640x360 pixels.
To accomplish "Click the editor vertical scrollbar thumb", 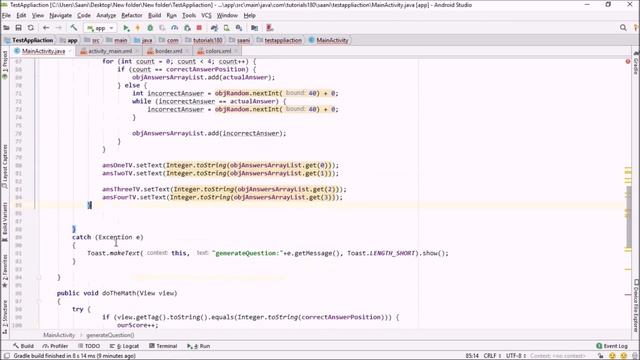I will [628, 217].
